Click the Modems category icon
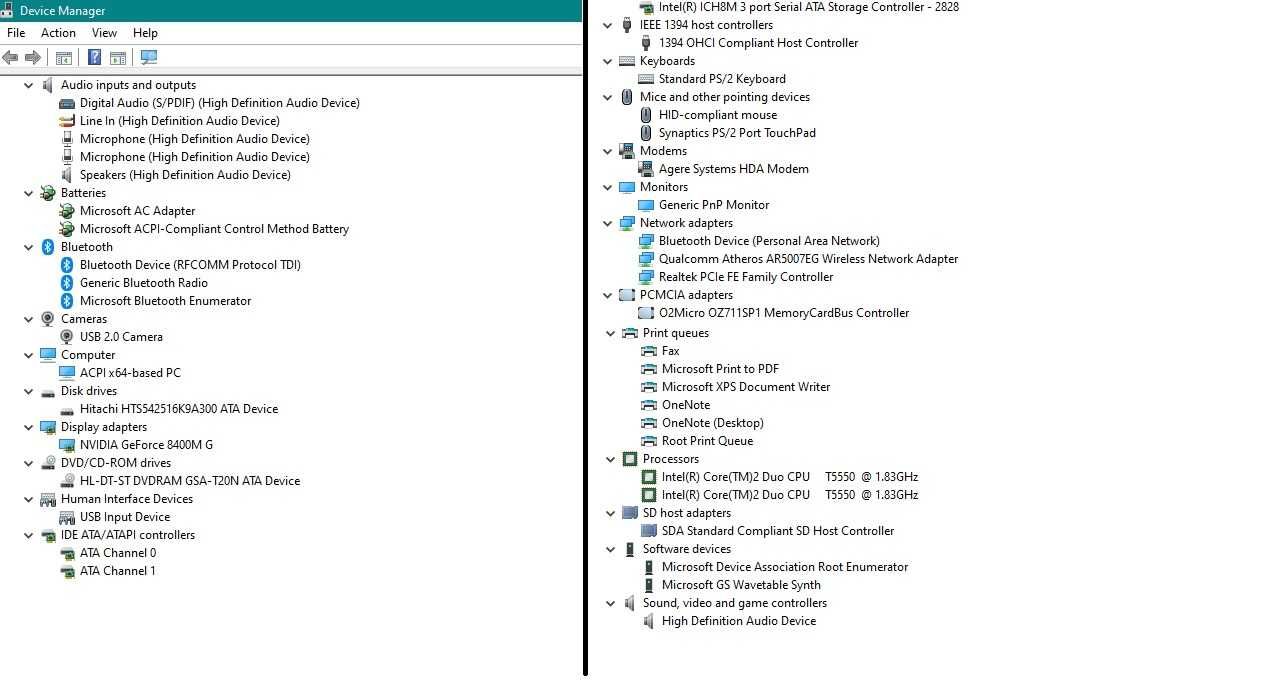 [627, 151]
